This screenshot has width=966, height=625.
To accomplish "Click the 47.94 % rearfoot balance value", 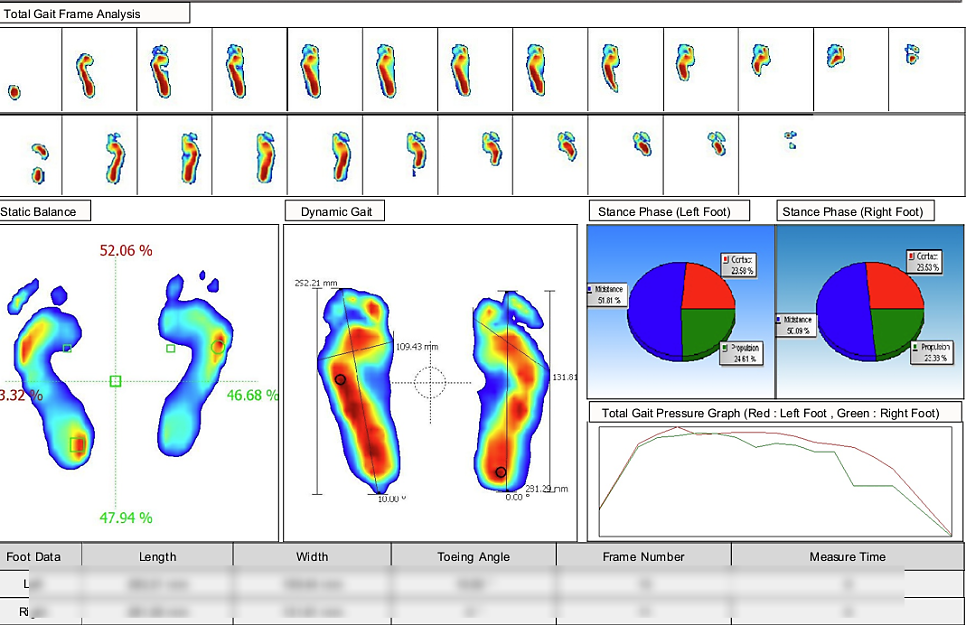I will pos(126,518).
